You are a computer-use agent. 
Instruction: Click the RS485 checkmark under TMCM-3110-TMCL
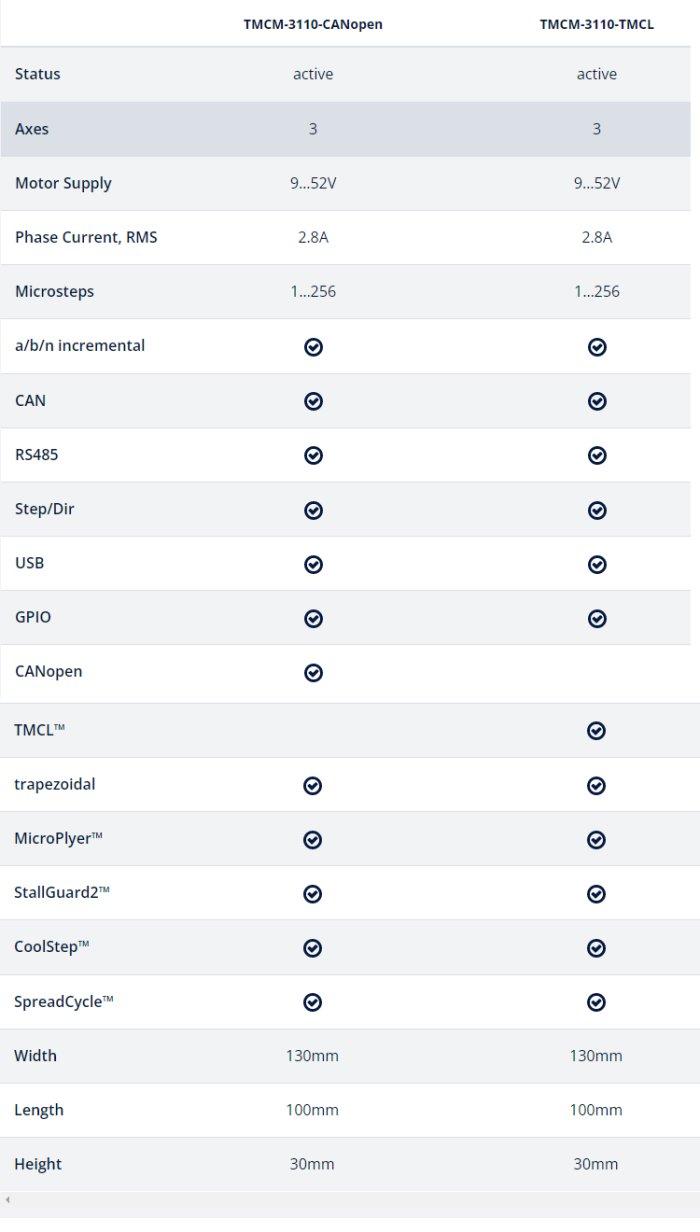pyautogui.click(x=597, y=455)
